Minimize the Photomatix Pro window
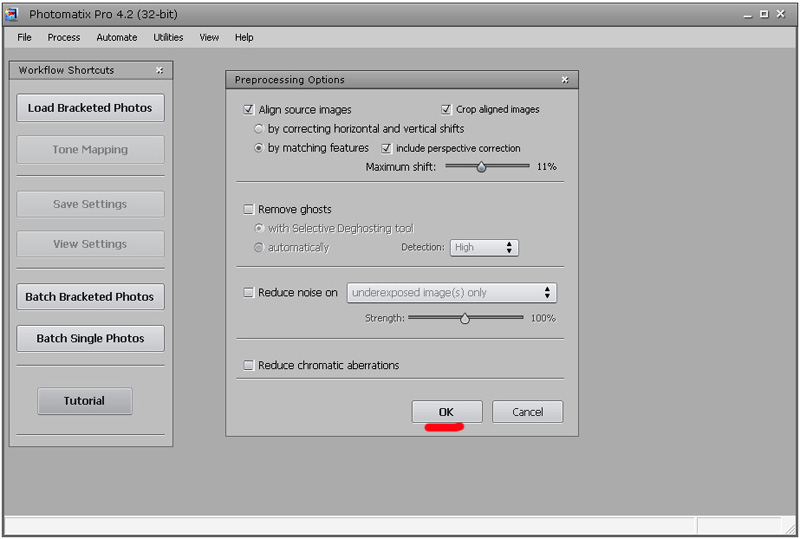The height and width of the screenshot is (539, 800). pyautogui.click(x=748, y=15)
